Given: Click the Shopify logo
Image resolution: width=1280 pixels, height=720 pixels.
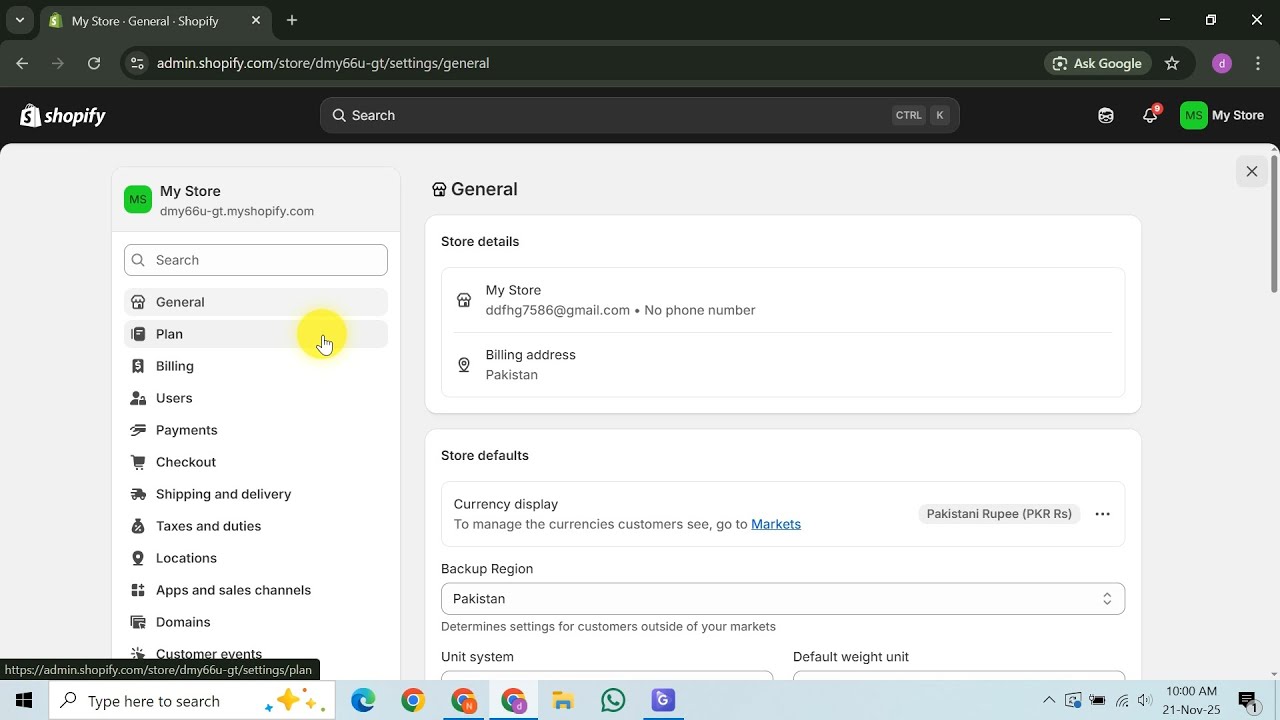Looking at the screenshot, I should point(63,116).
